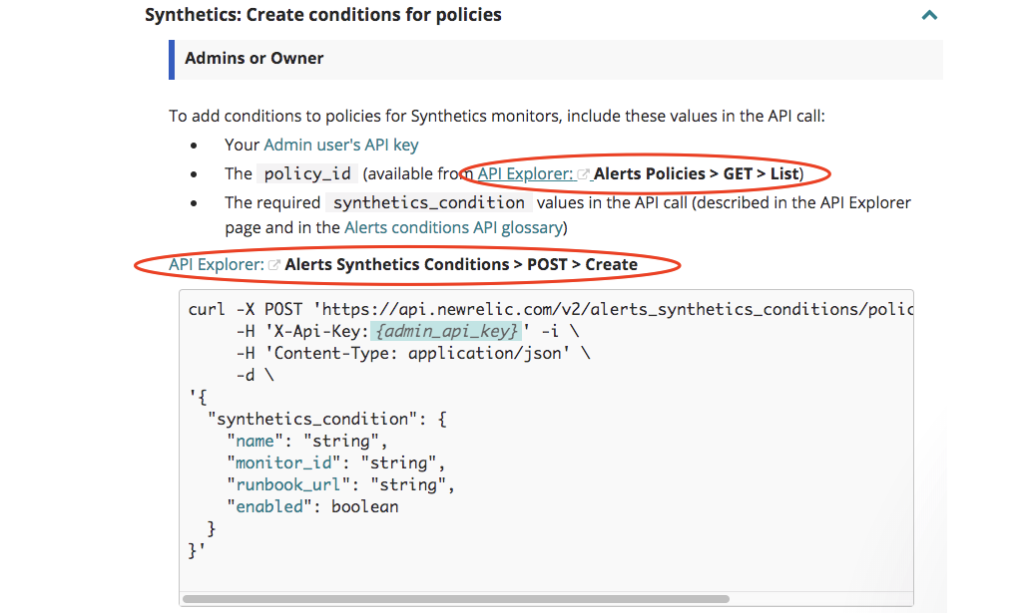Click the Synthetics: Create conditions for policies heading
Image resolution: width=1024 pixels, height=613 pixels.
[322, 15]
